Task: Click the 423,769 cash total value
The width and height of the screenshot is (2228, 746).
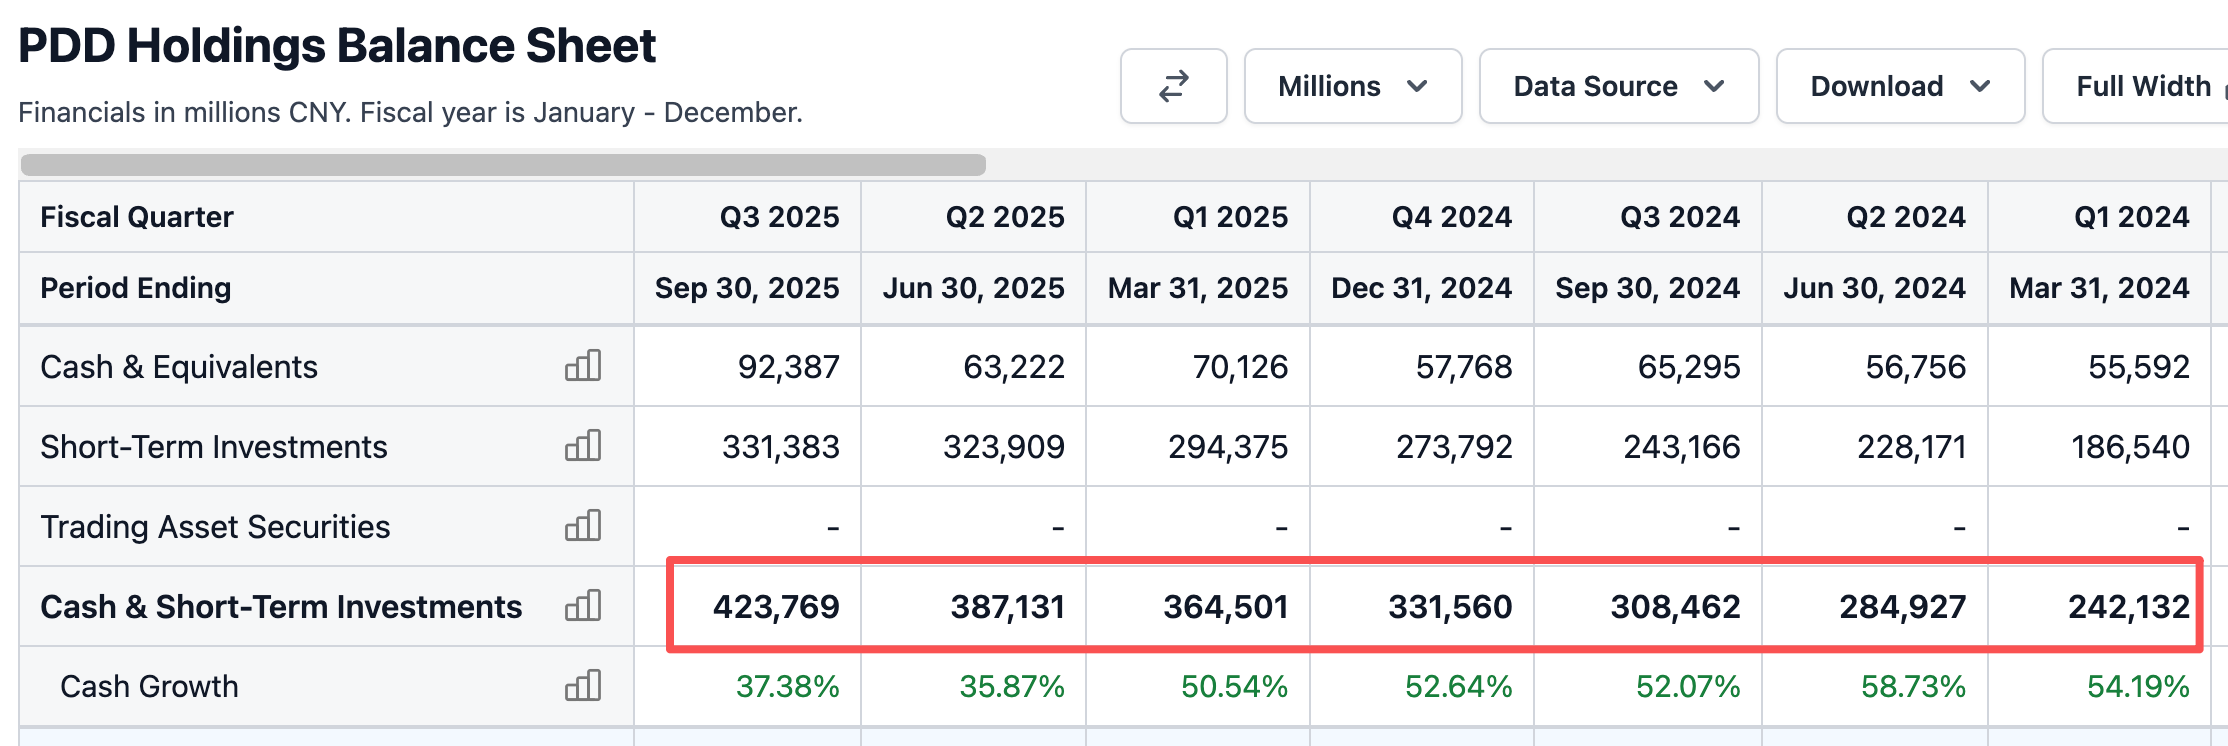Action: [x=776, y=607]
